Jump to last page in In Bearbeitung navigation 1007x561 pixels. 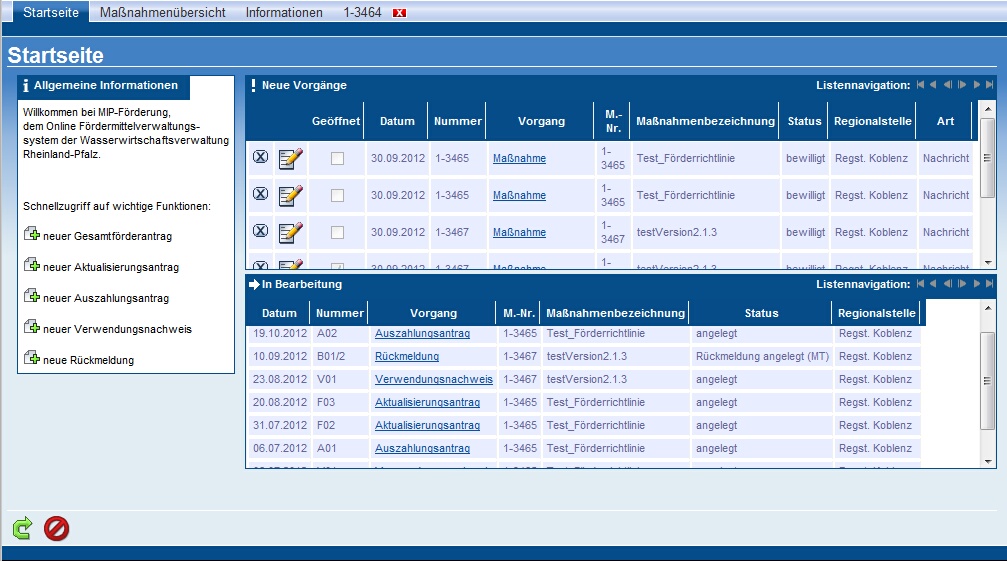pyautogui.click(x=989, y=284)
